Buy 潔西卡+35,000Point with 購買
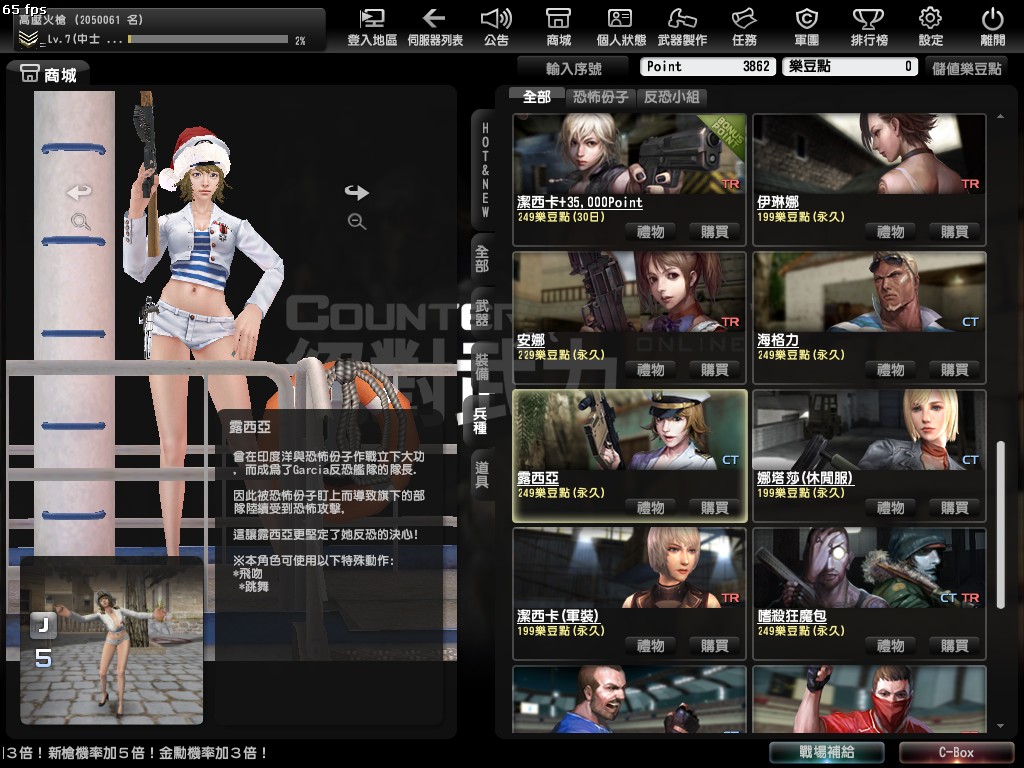 [x=714, y=232]
